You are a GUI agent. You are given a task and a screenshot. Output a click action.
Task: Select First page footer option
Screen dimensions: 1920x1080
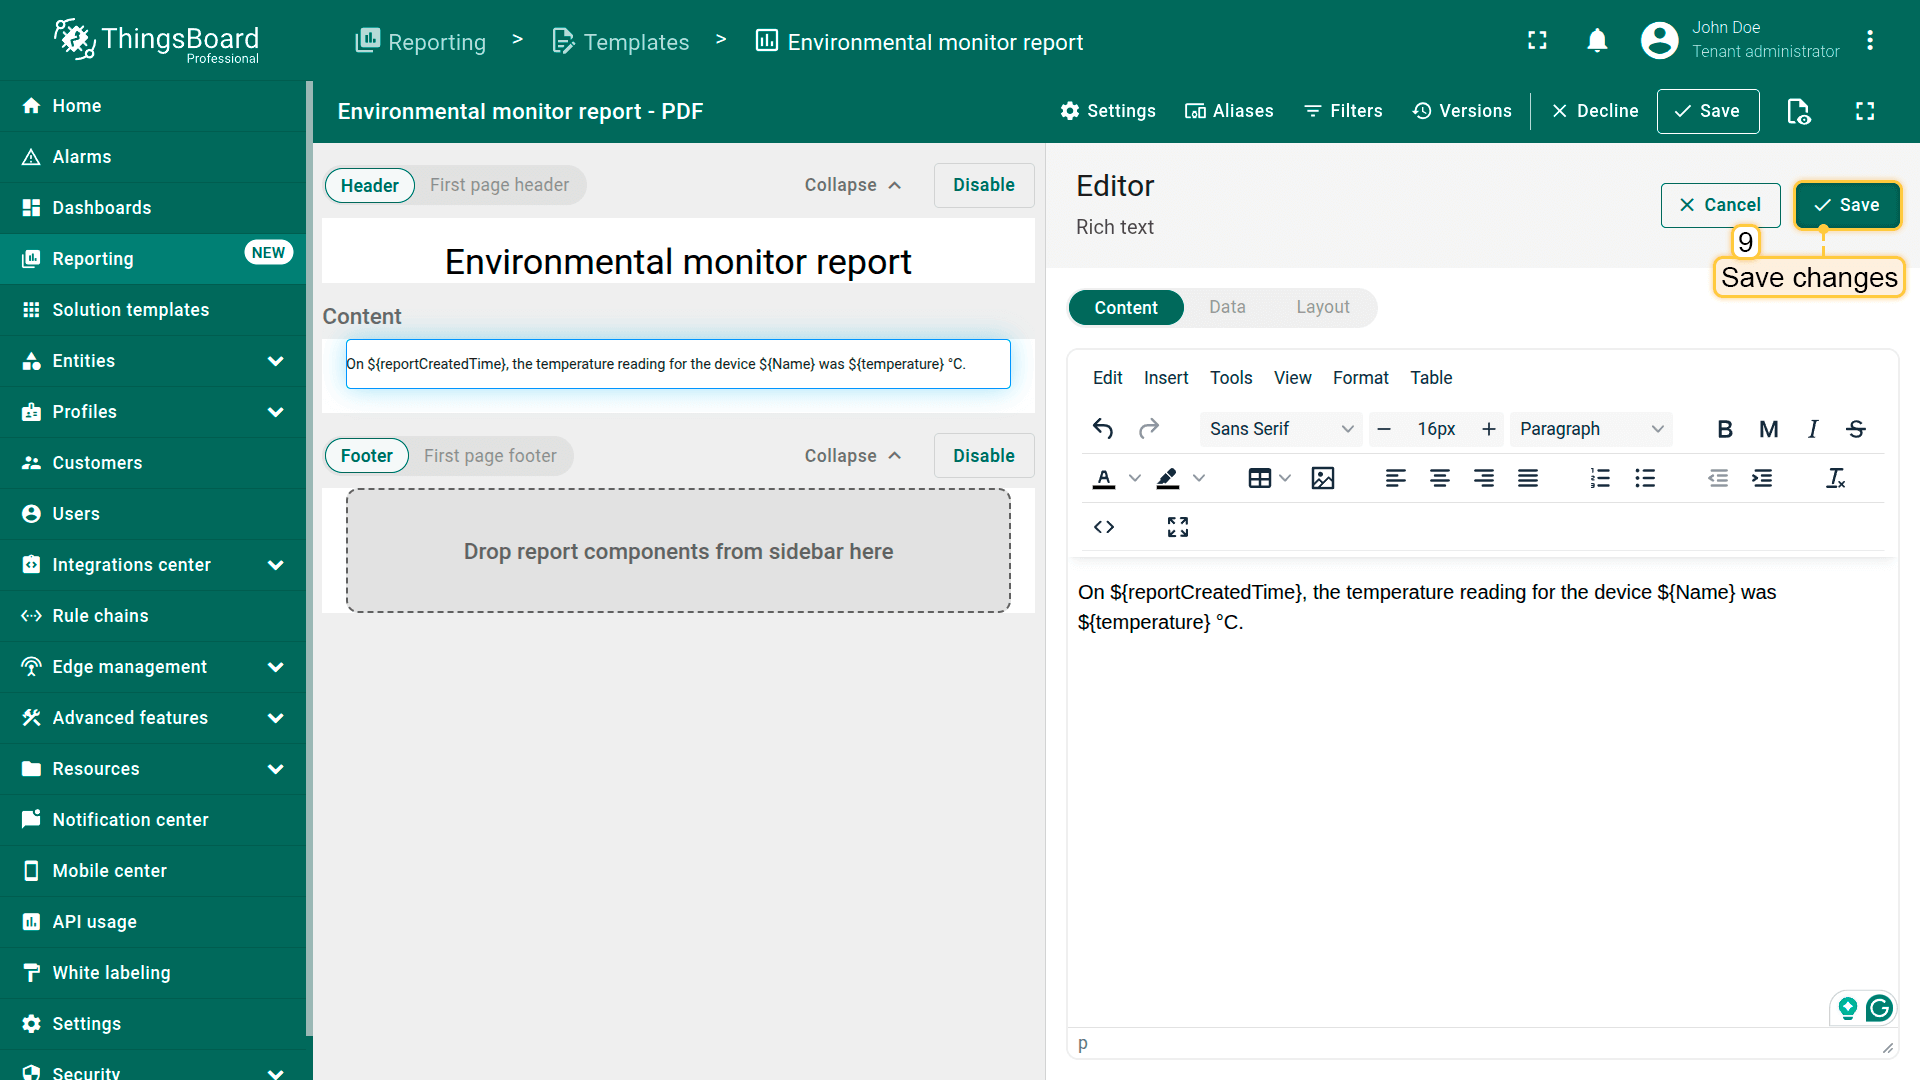coord(490,456)
